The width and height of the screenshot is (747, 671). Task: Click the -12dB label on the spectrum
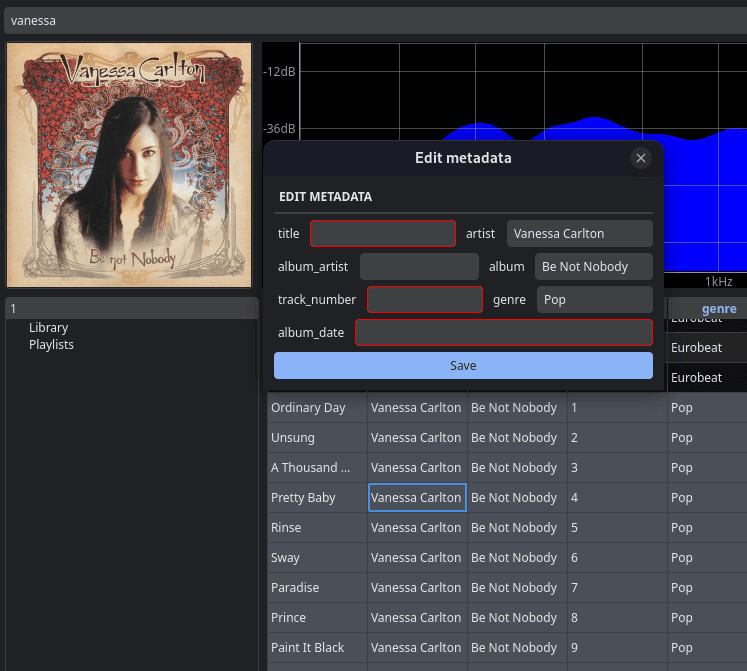[280, 71]
